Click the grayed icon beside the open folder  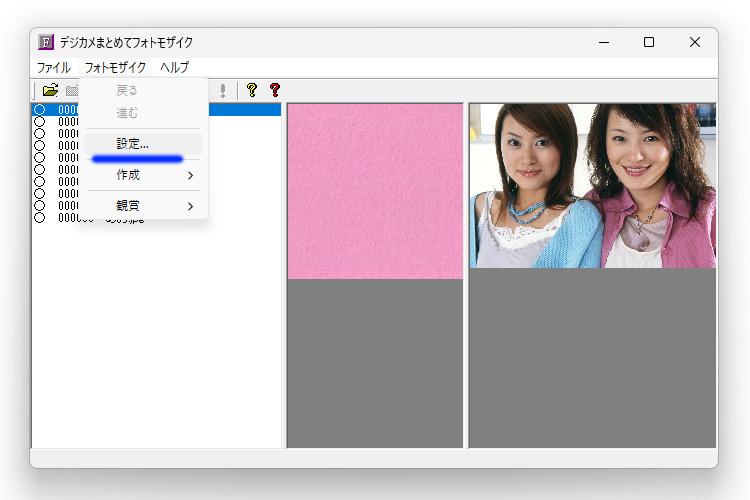coord(71,90)
